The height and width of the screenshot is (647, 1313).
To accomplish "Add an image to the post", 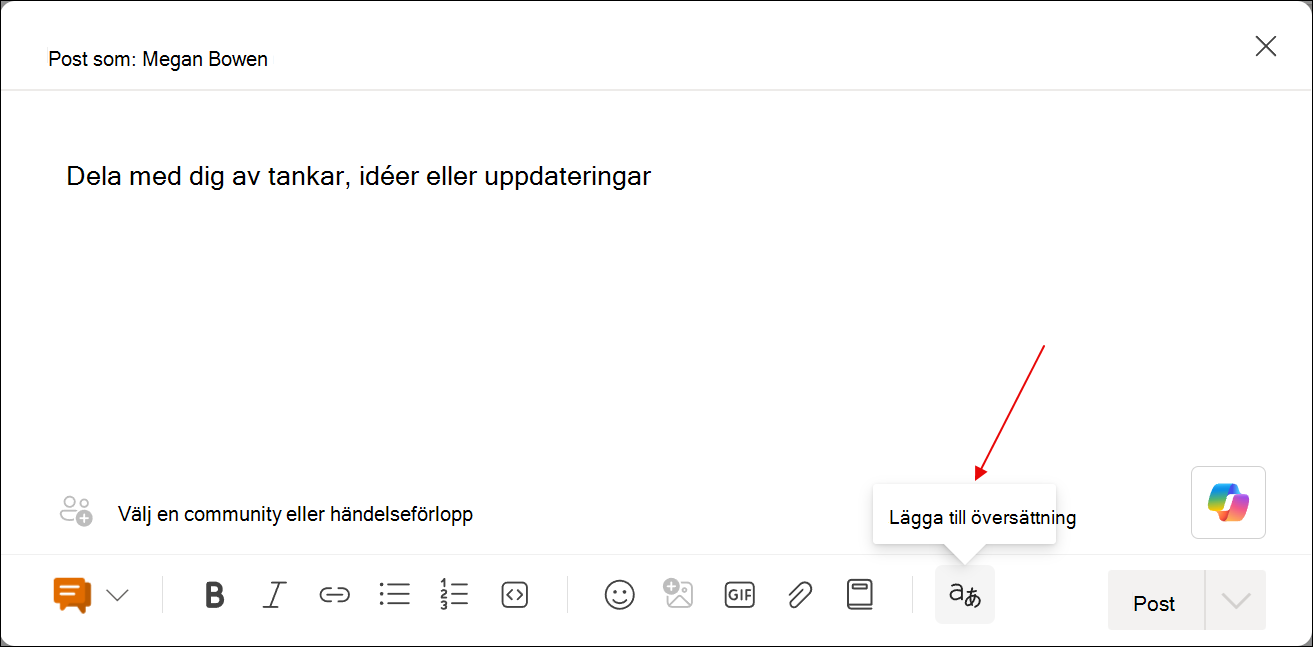I will tap(678, 594).
